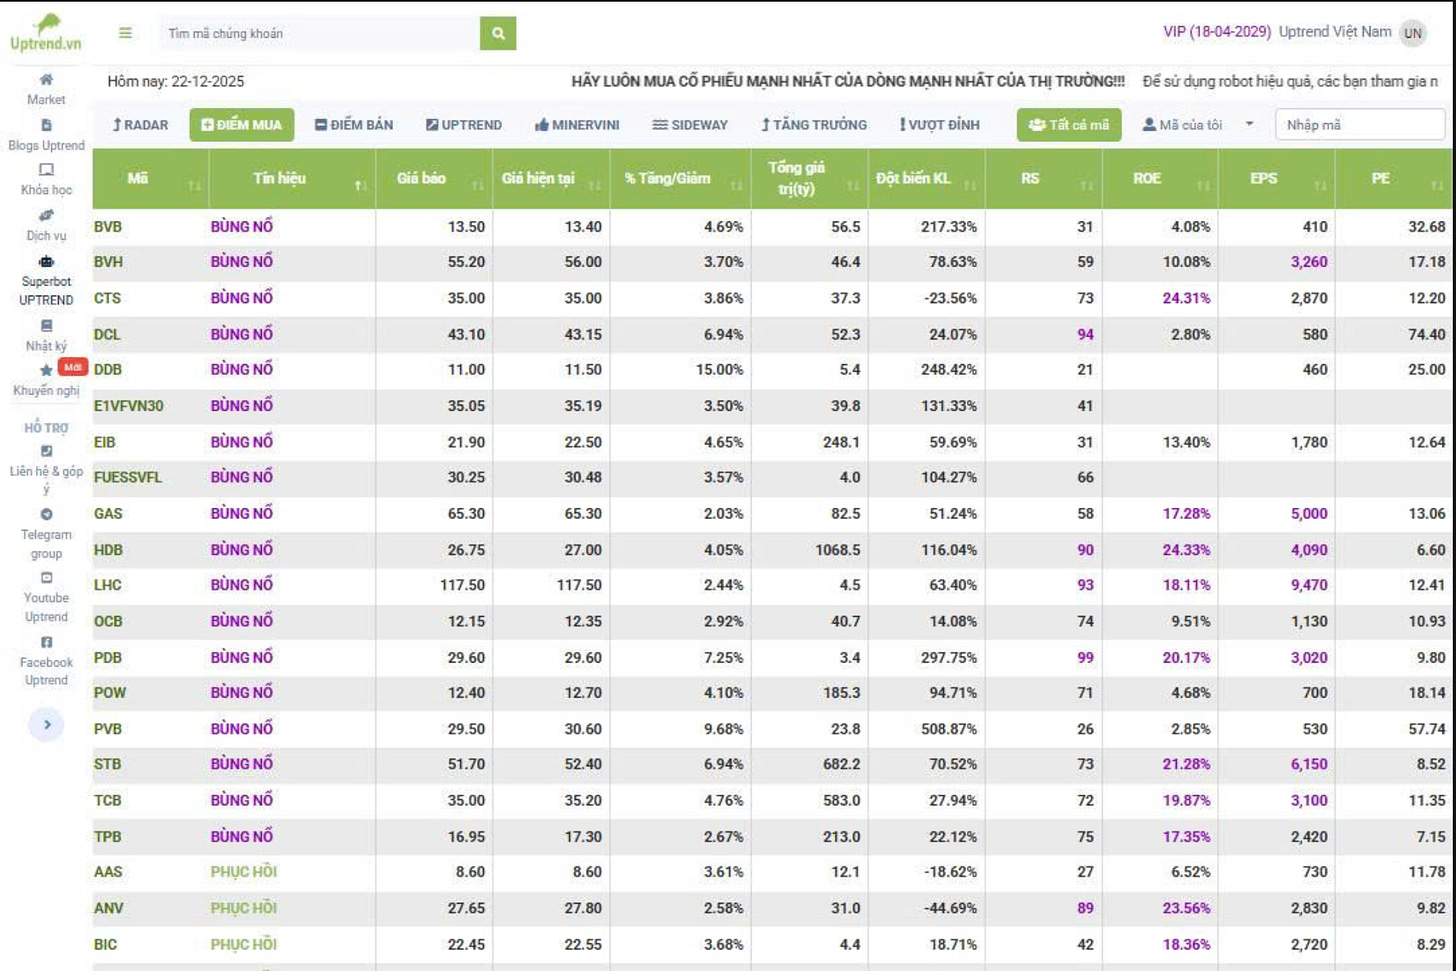The image size is (1456, 971).
Task: Sort table by Tín hiệu column
Action: click(x=292, y=179)
